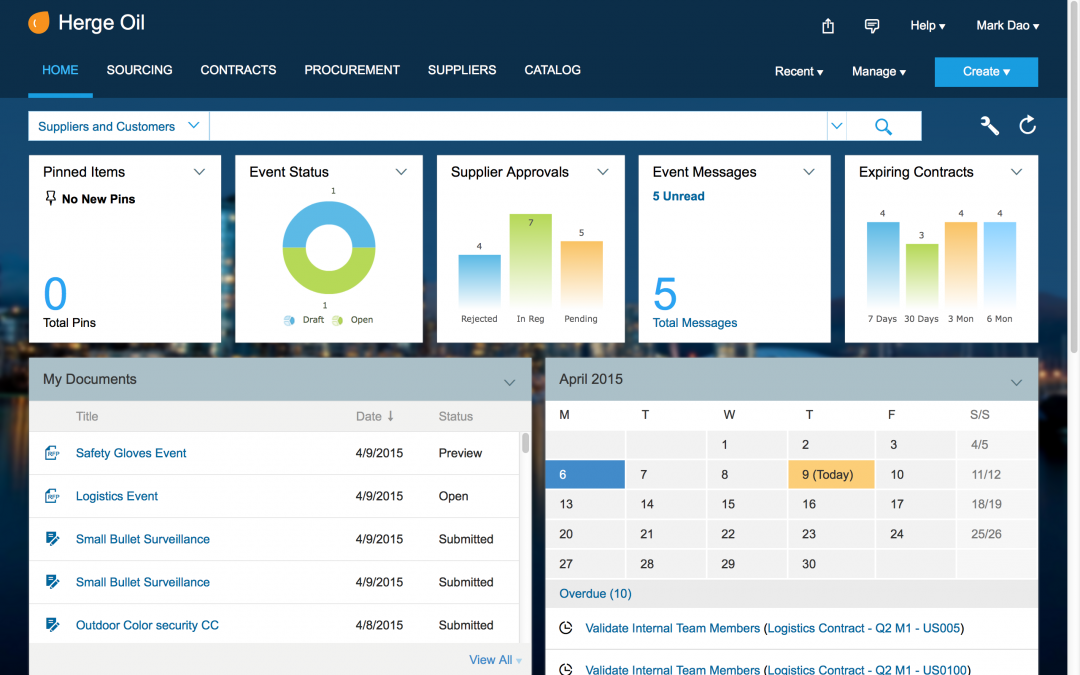Click the Open legend icon in Event Status
1080x675 pixels.
pyautogui.click(x=338, y=320)
